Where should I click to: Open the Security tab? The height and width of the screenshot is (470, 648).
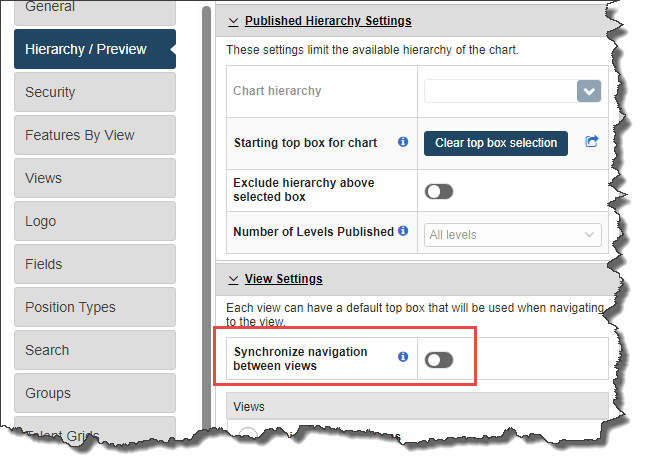coord(95,92)
